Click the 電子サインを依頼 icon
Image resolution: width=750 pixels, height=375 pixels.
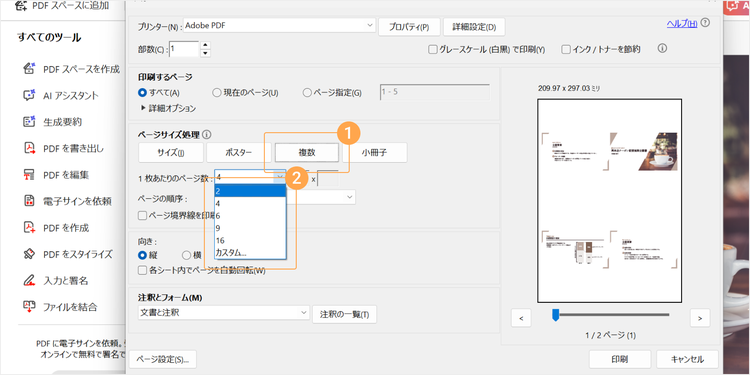[29, 201]
